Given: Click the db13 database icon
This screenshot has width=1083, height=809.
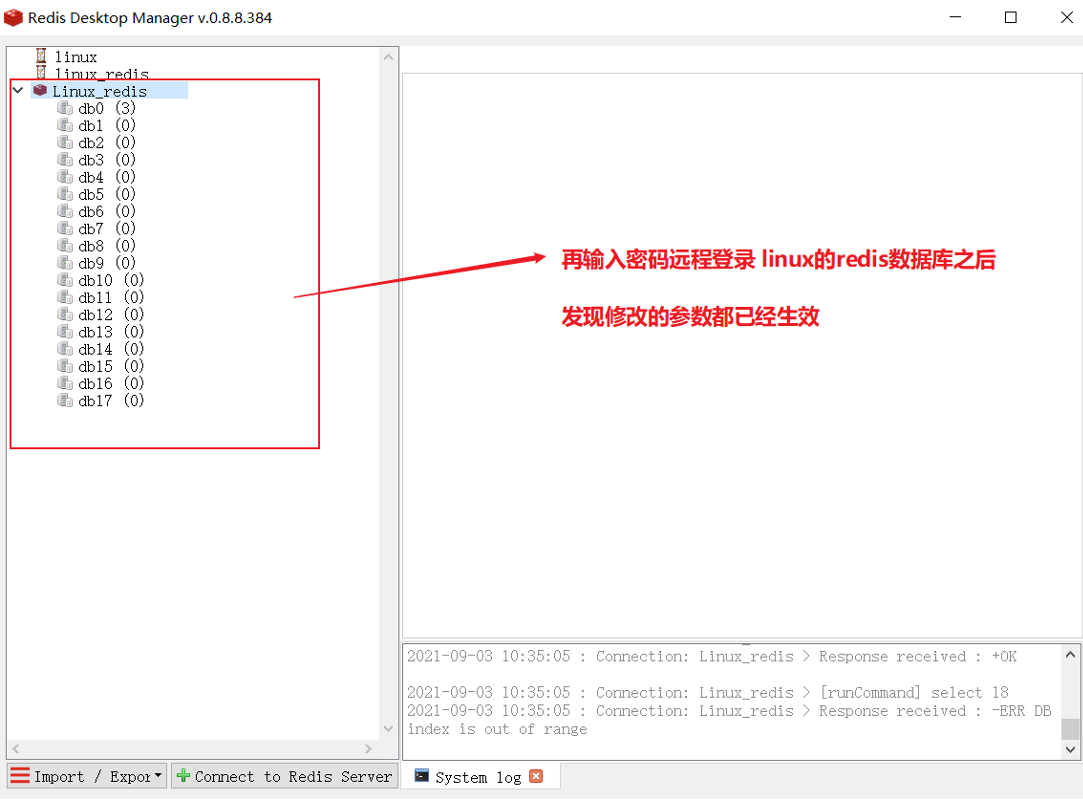Looking at the screenshot, I should (x=65, y=332).
